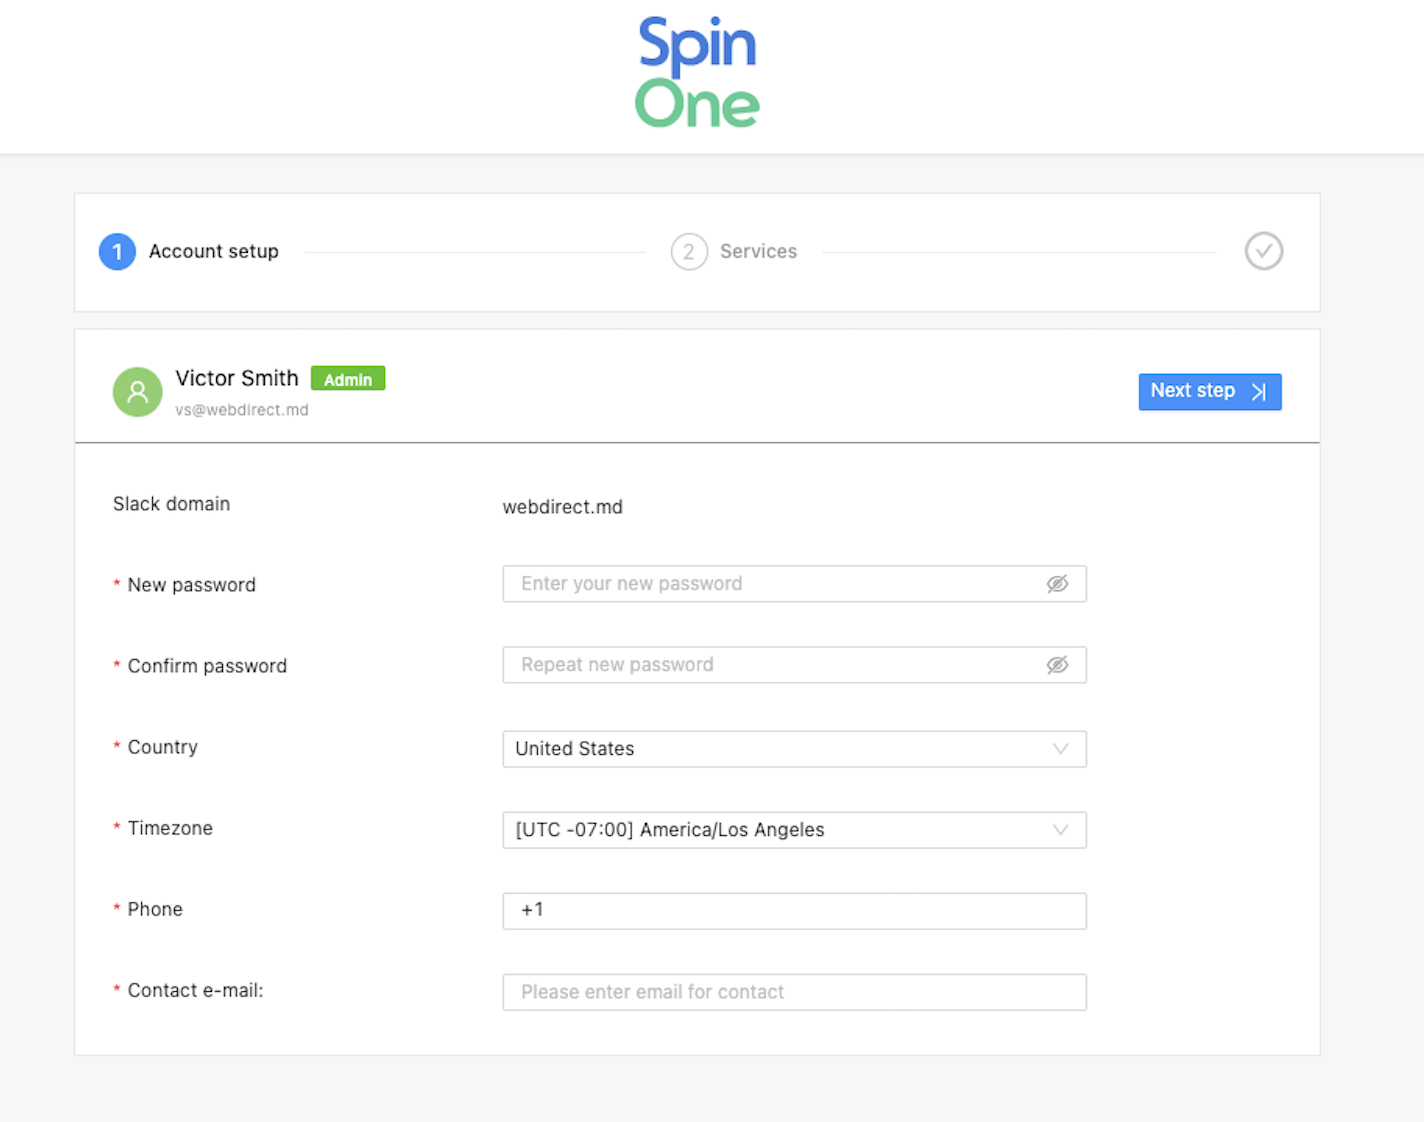Select the United States country field

point(794,749)
